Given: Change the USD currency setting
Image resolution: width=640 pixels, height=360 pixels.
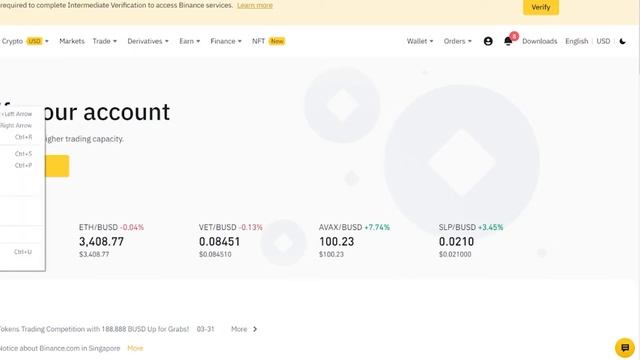Looking at the screenshot, I should [603, 41].
